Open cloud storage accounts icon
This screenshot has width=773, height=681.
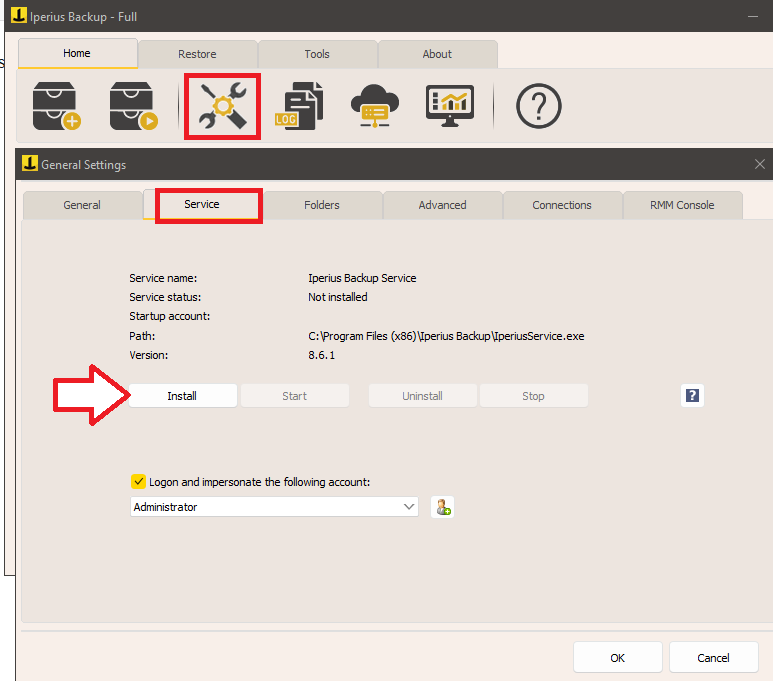click(375, 106)
